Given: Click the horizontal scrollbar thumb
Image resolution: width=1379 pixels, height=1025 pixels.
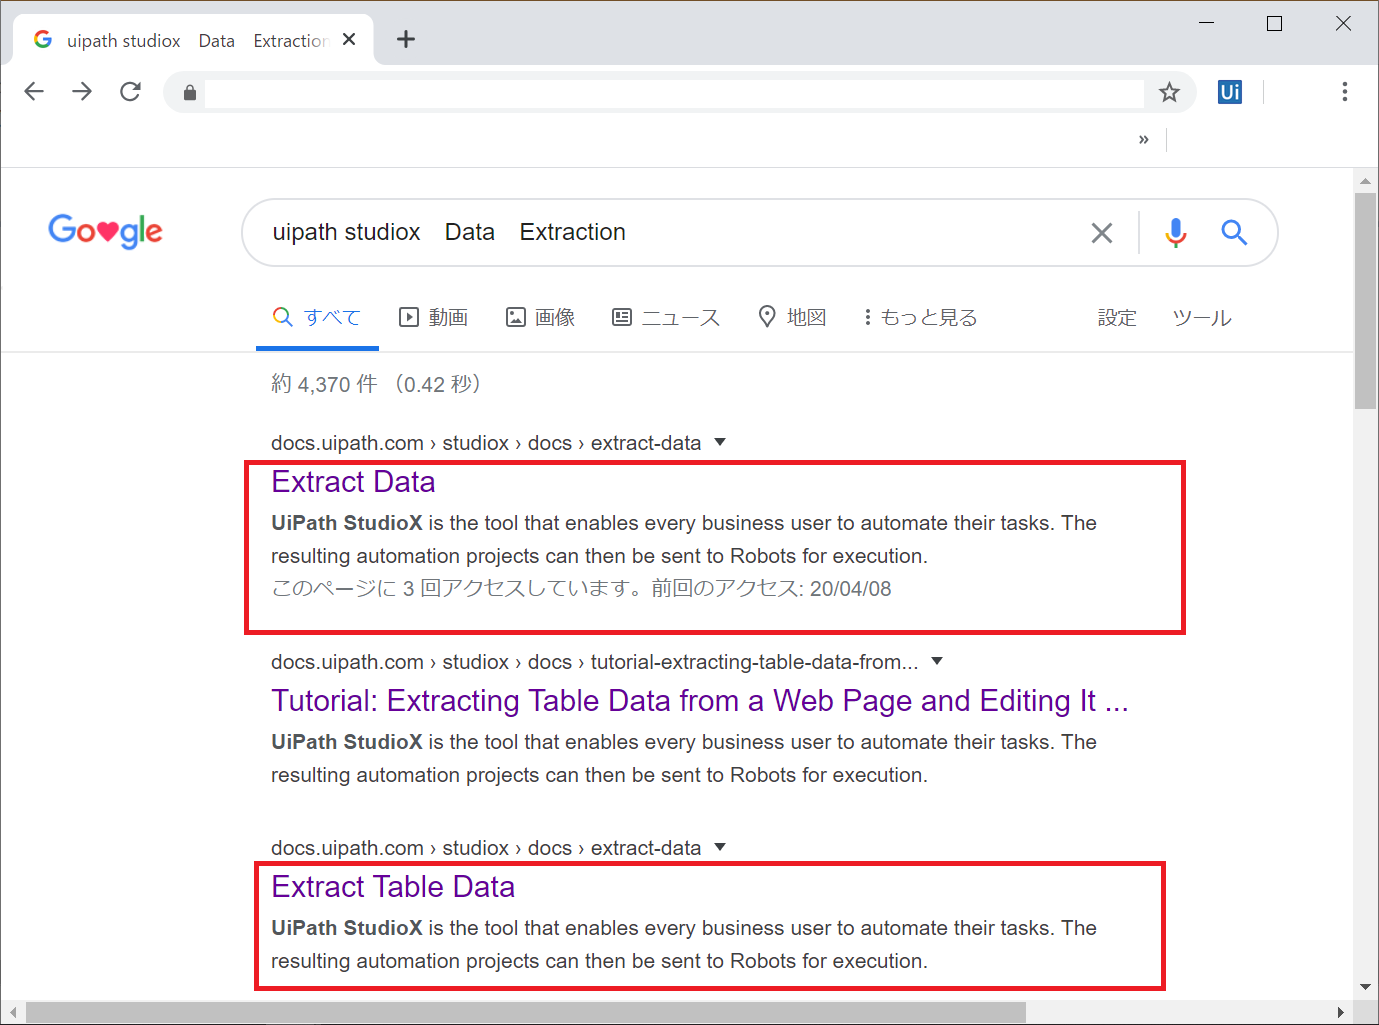Looking at the screenshot, I should click(526, 1012).
